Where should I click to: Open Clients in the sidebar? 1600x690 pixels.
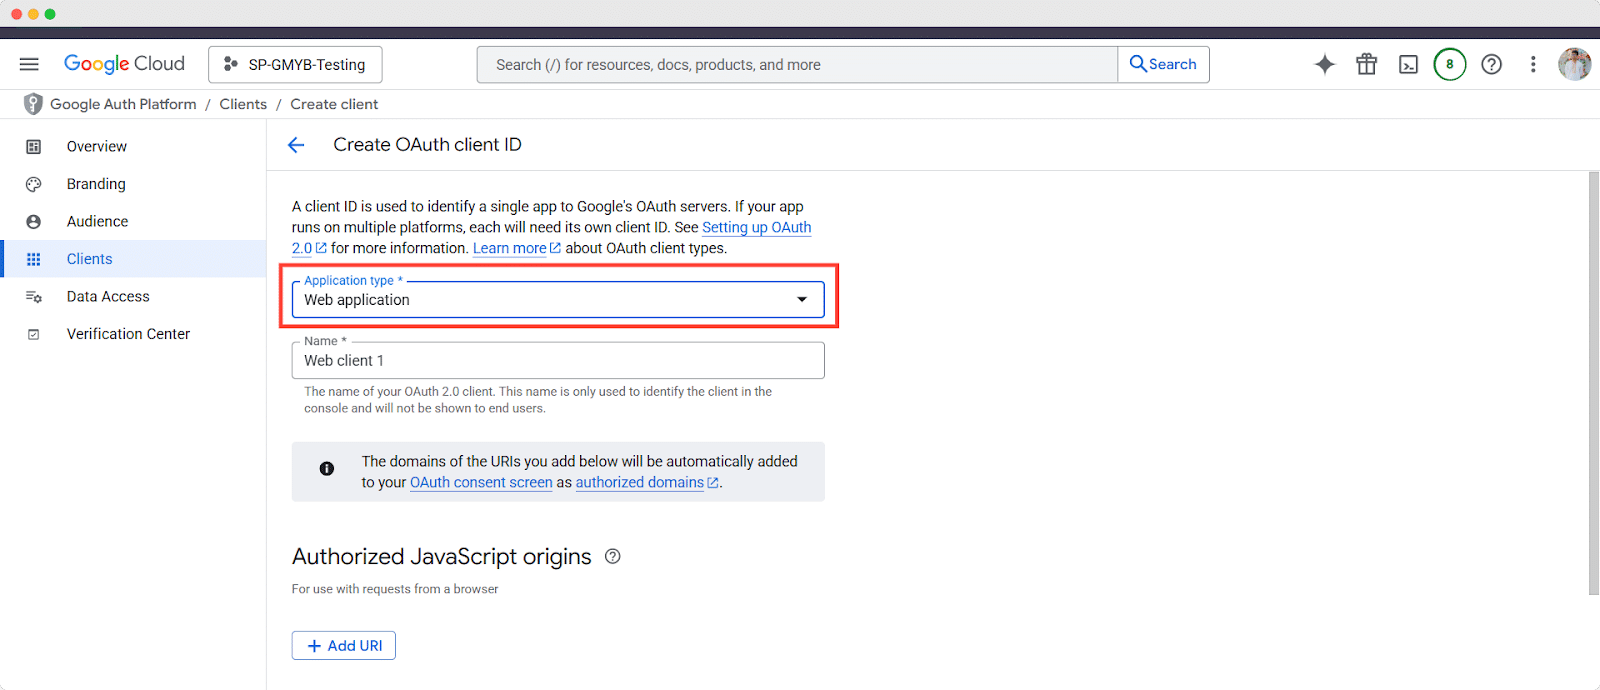tap(133, 259)
